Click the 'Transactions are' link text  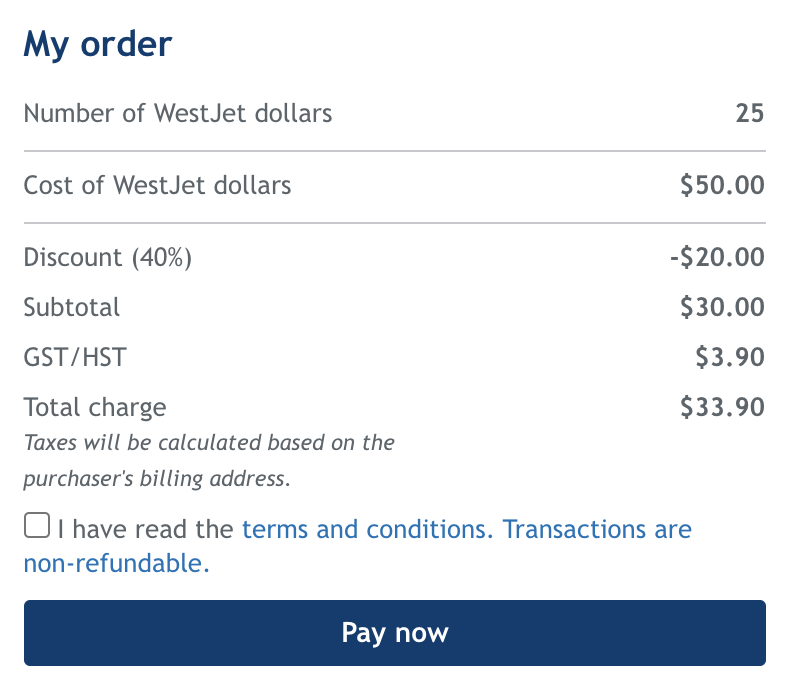pyautogui.click(x=597, y=529)
